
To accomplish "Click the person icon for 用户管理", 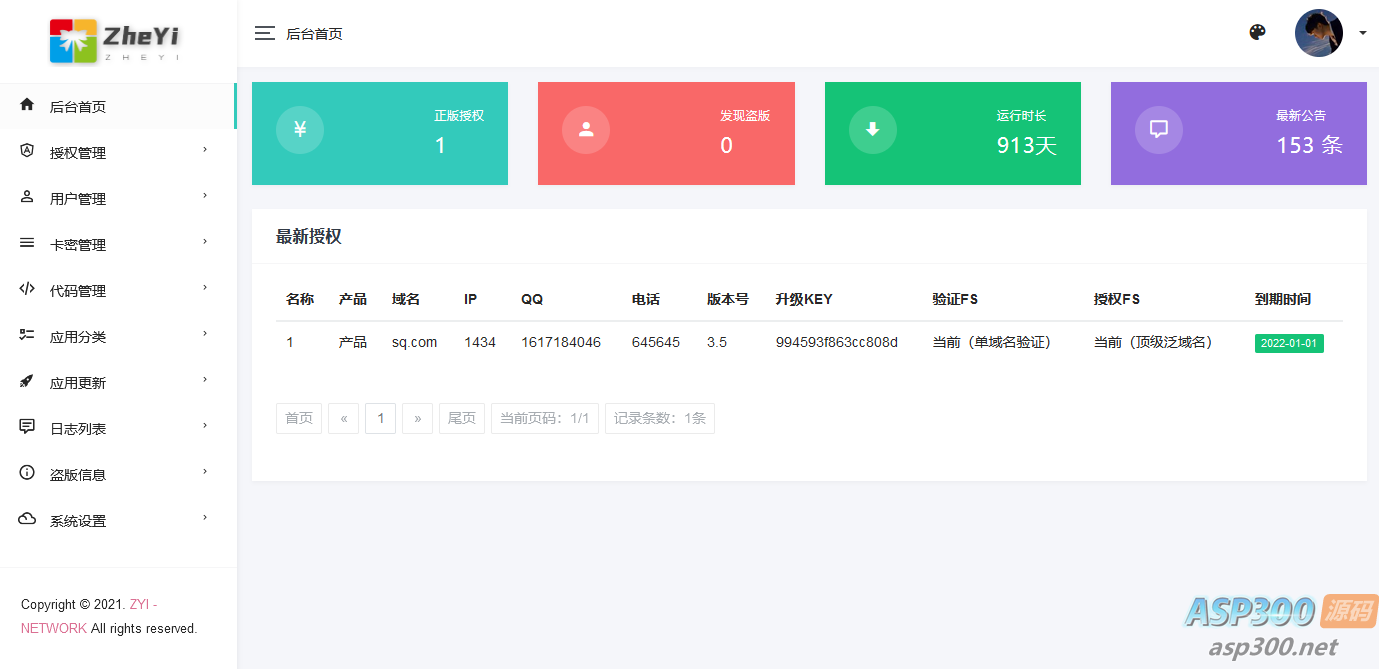I will point(27,197).
